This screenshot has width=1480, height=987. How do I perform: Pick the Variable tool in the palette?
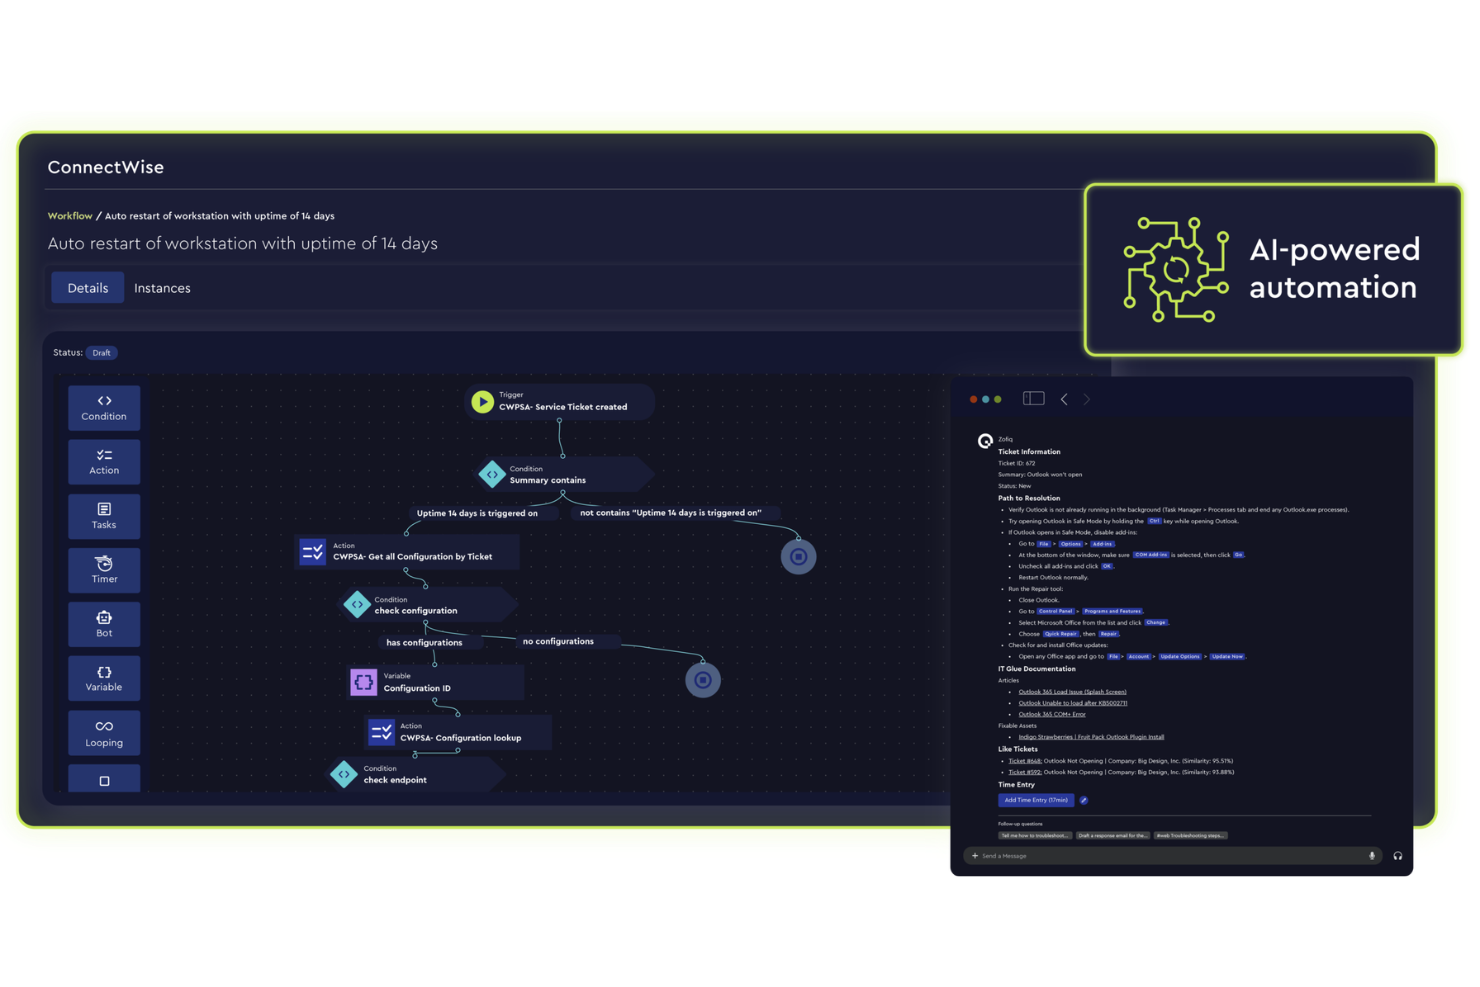click(104, 678)
